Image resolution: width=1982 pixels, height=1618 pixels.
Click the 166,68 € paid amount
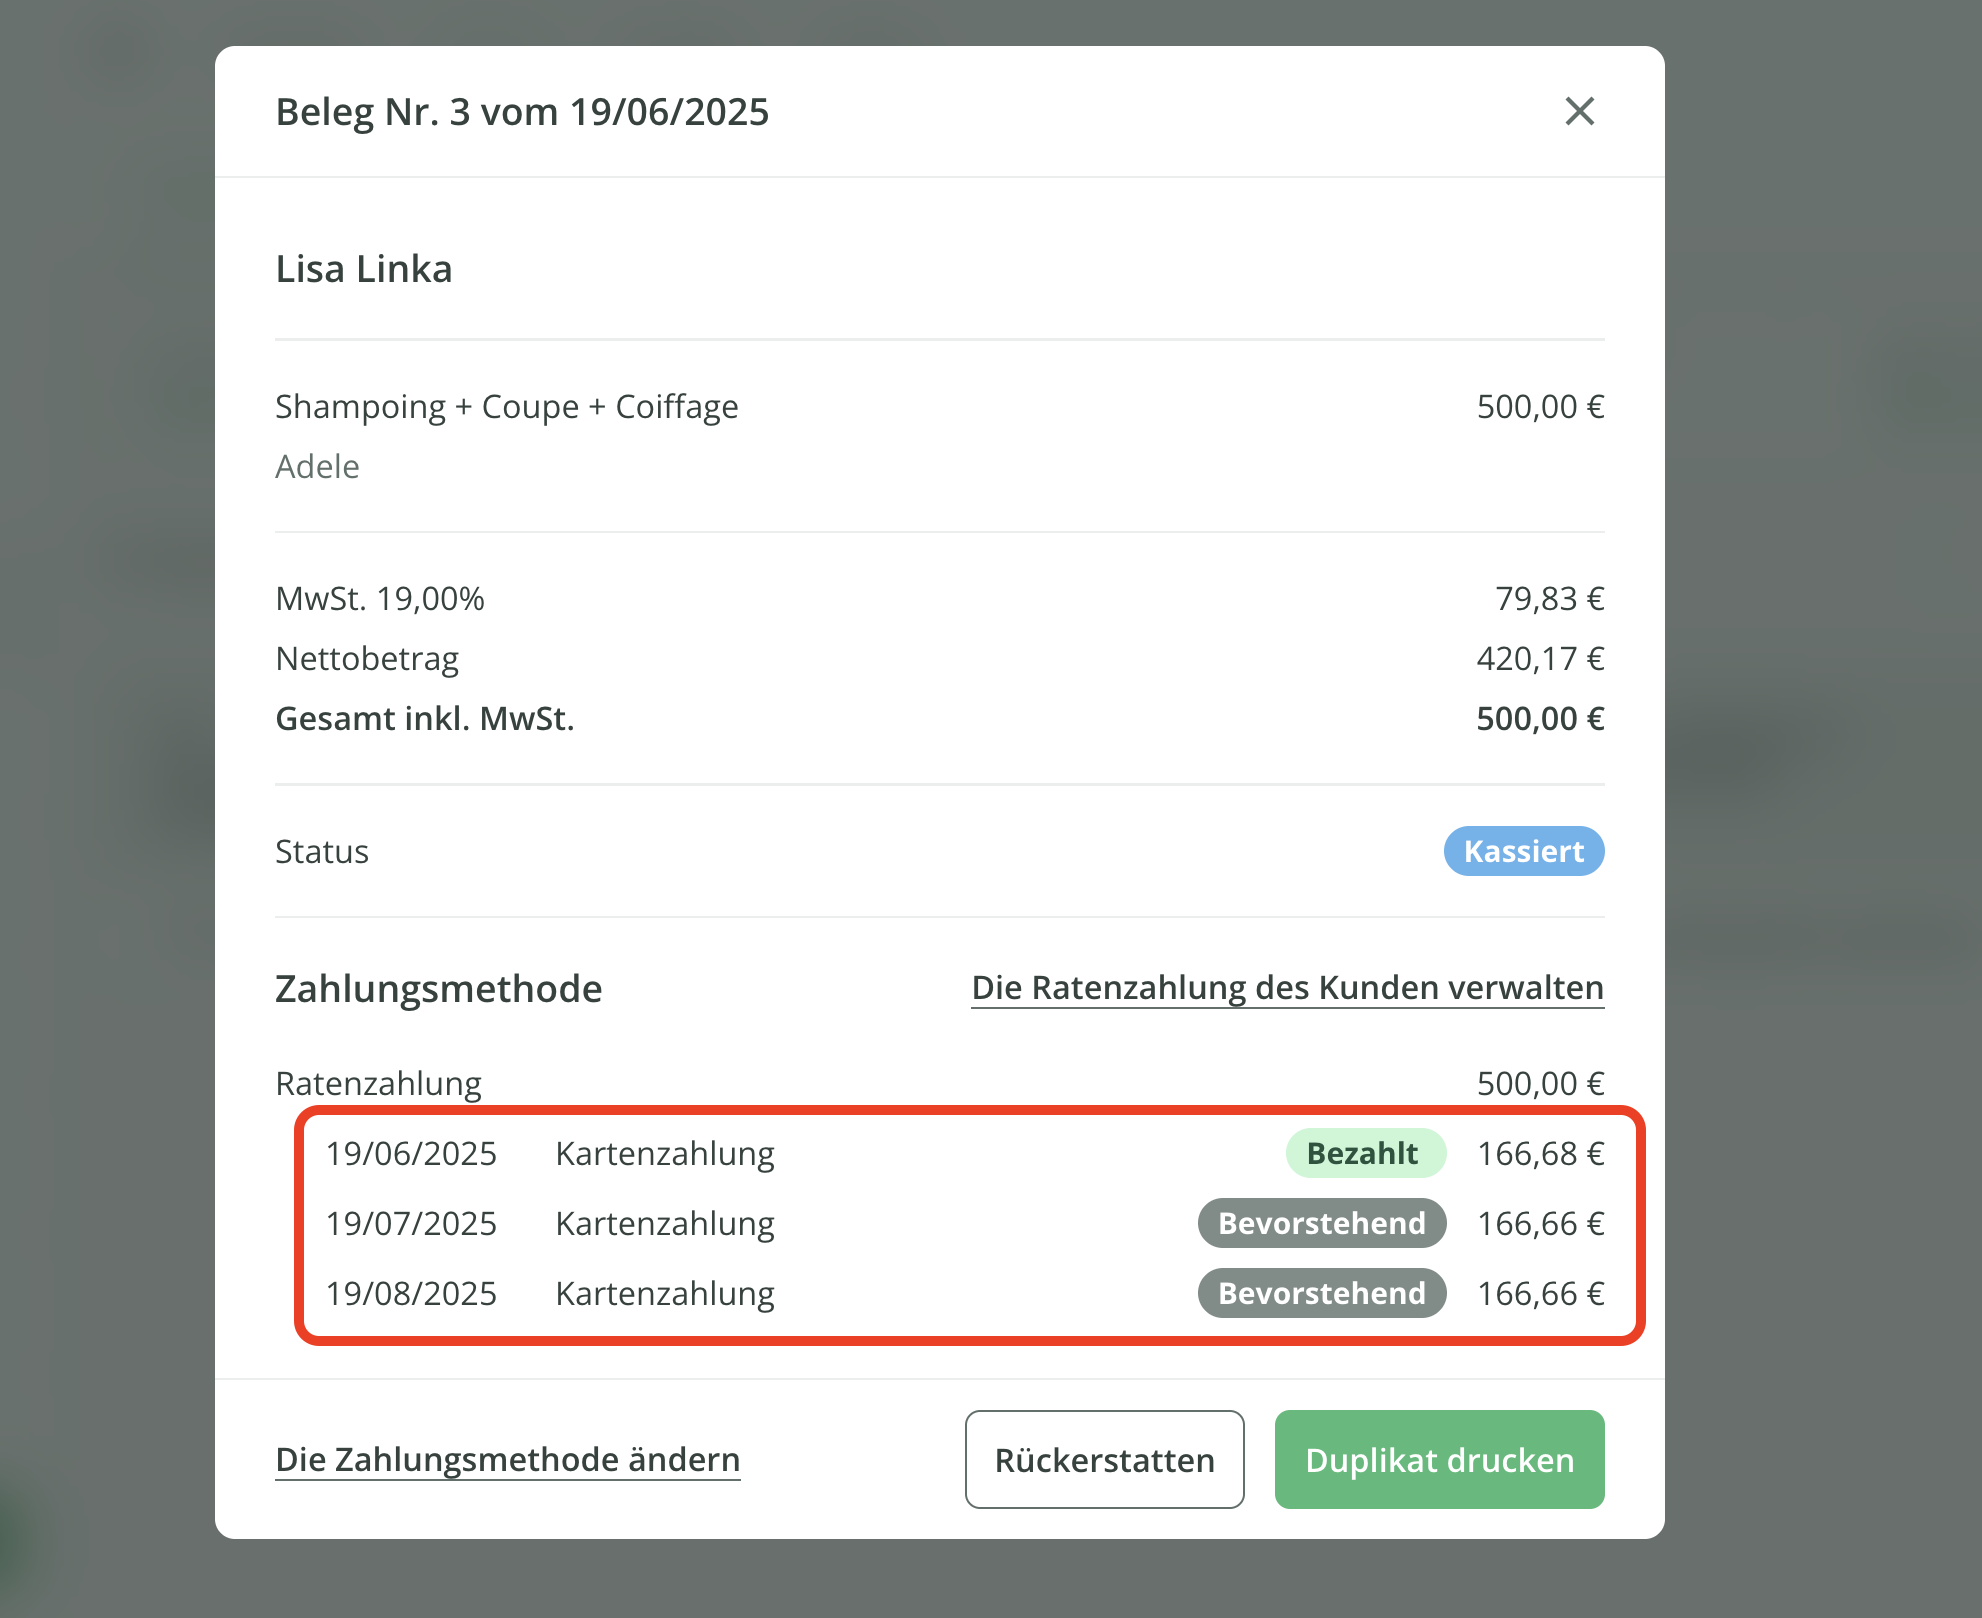coord(1540,1153)
